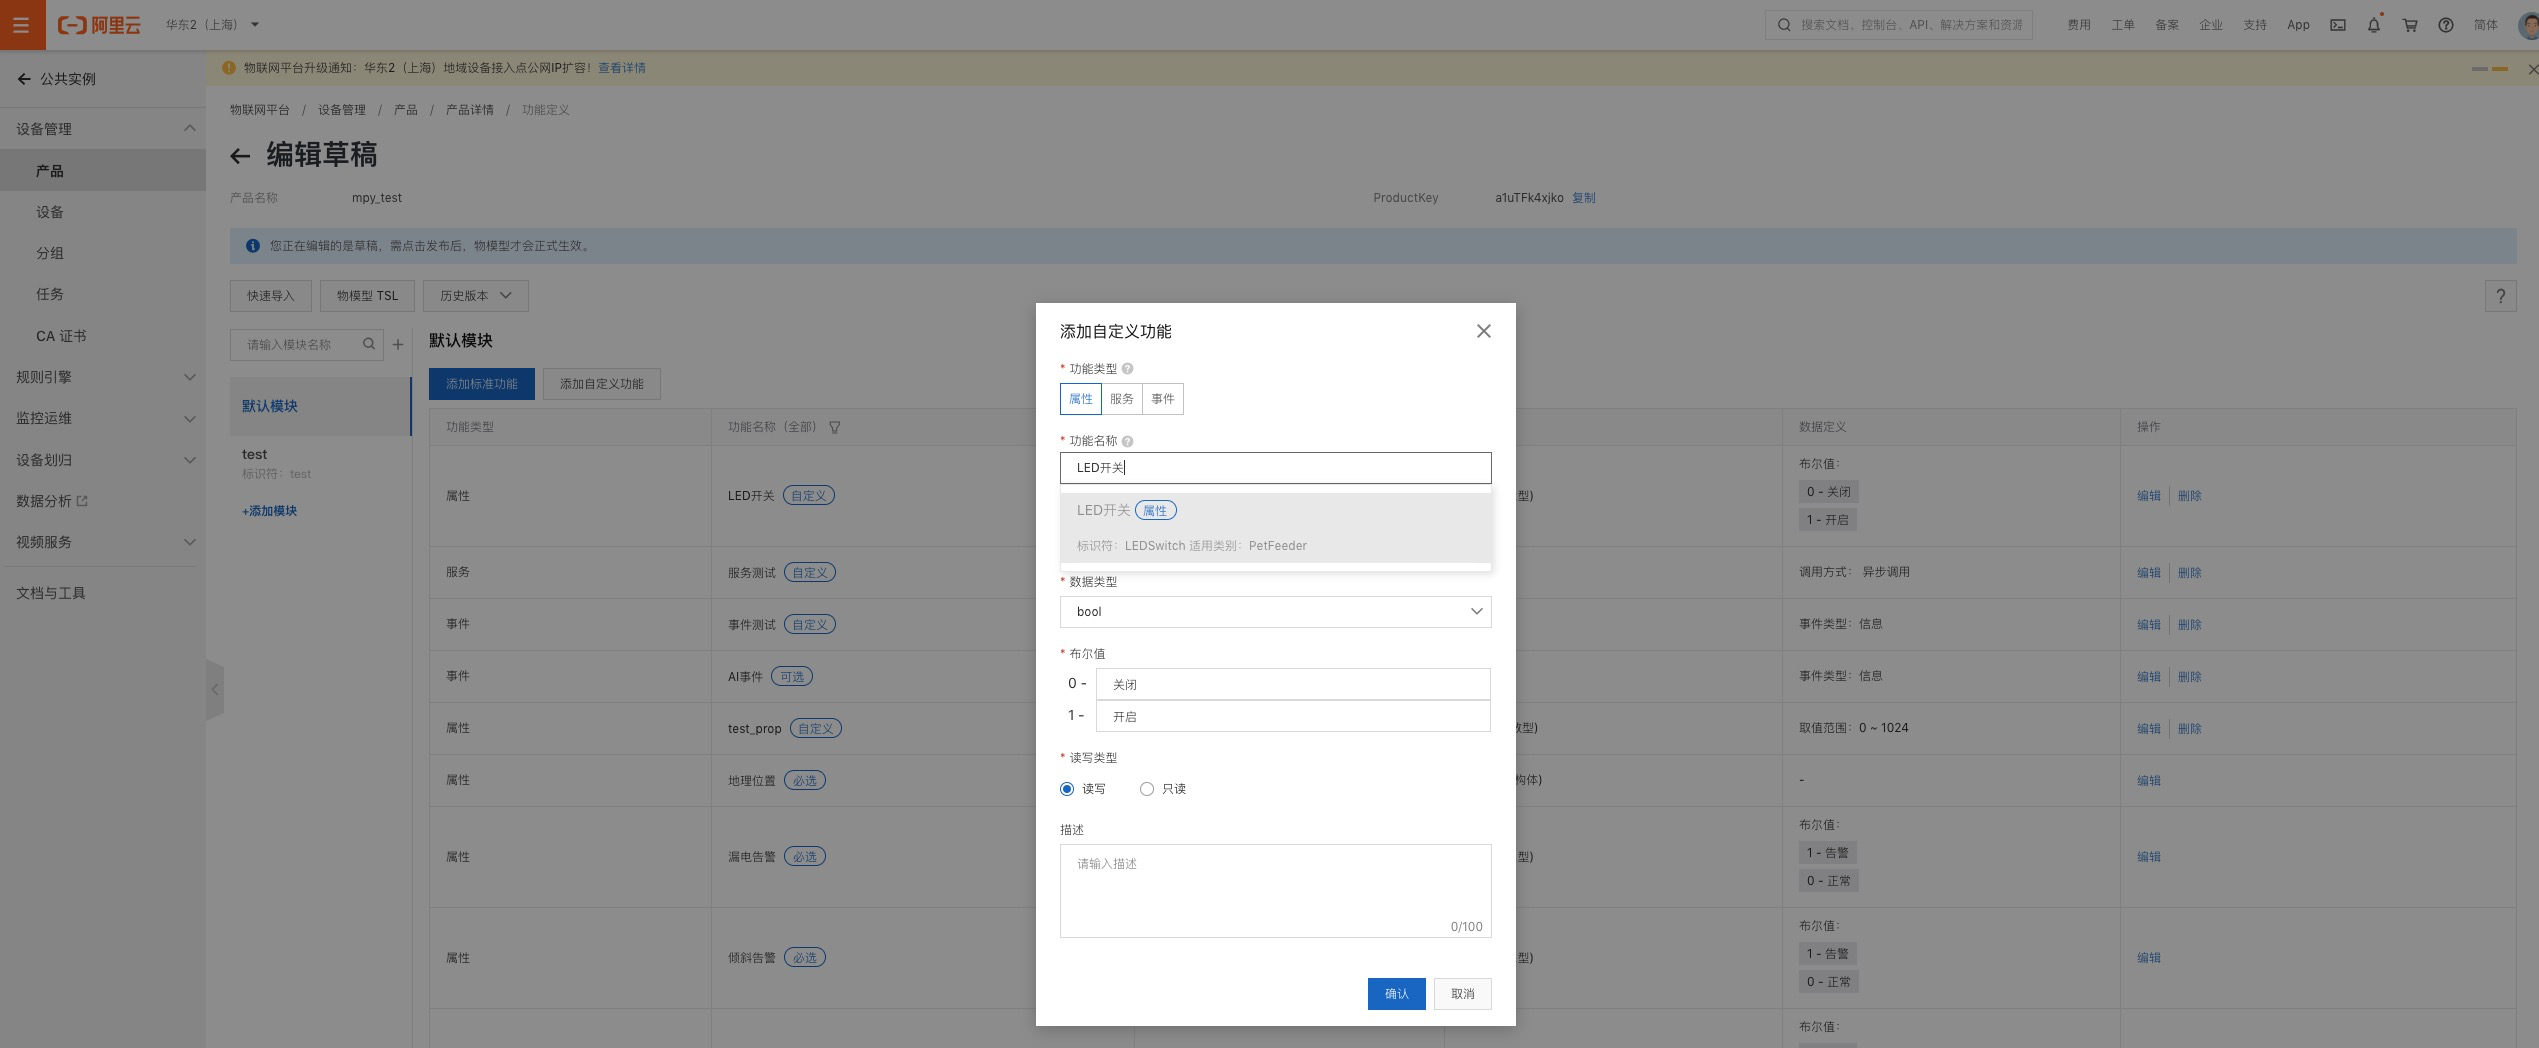Click the 物模型 TSL button
Viewport: 2539px width, 1048px height.
point(367,296)
